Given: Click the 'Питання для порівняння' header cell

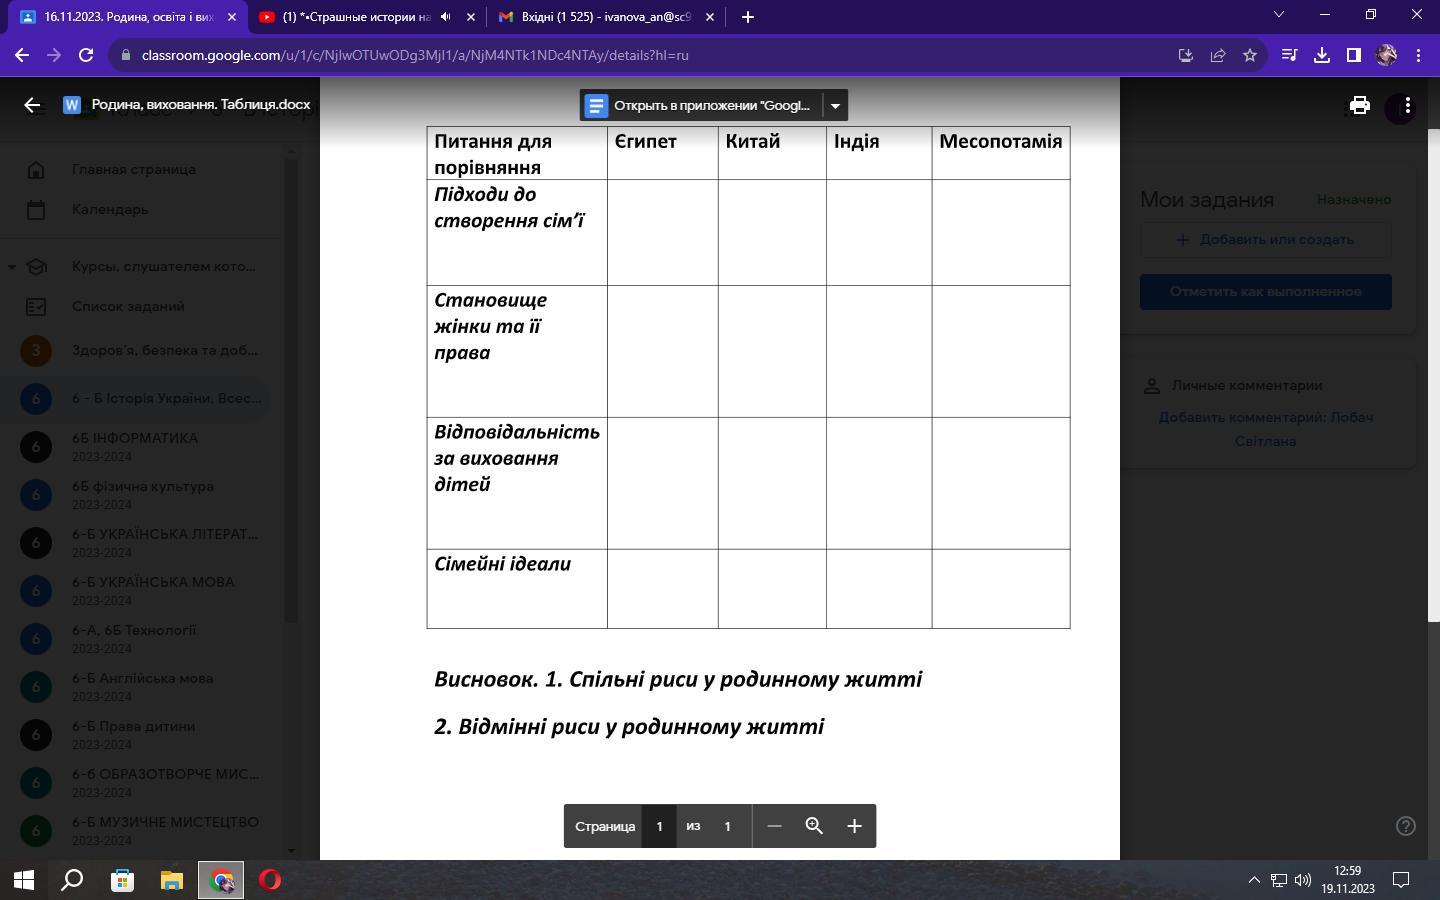Looking at the screenshot, I should coord(517,154).
